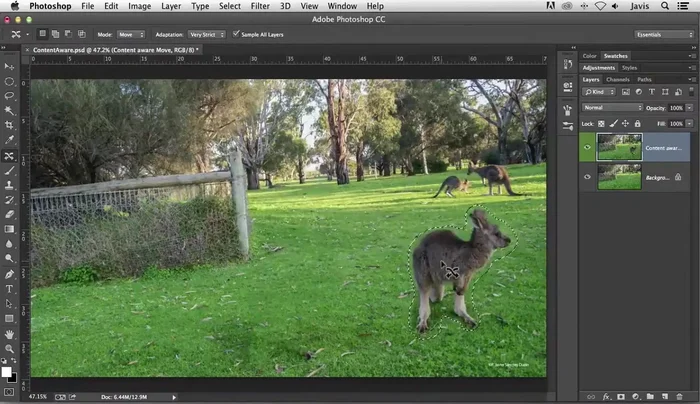Viewport: 700px width, 404px height.
Task: Select the Crop tool
Action: click(9, 126)
